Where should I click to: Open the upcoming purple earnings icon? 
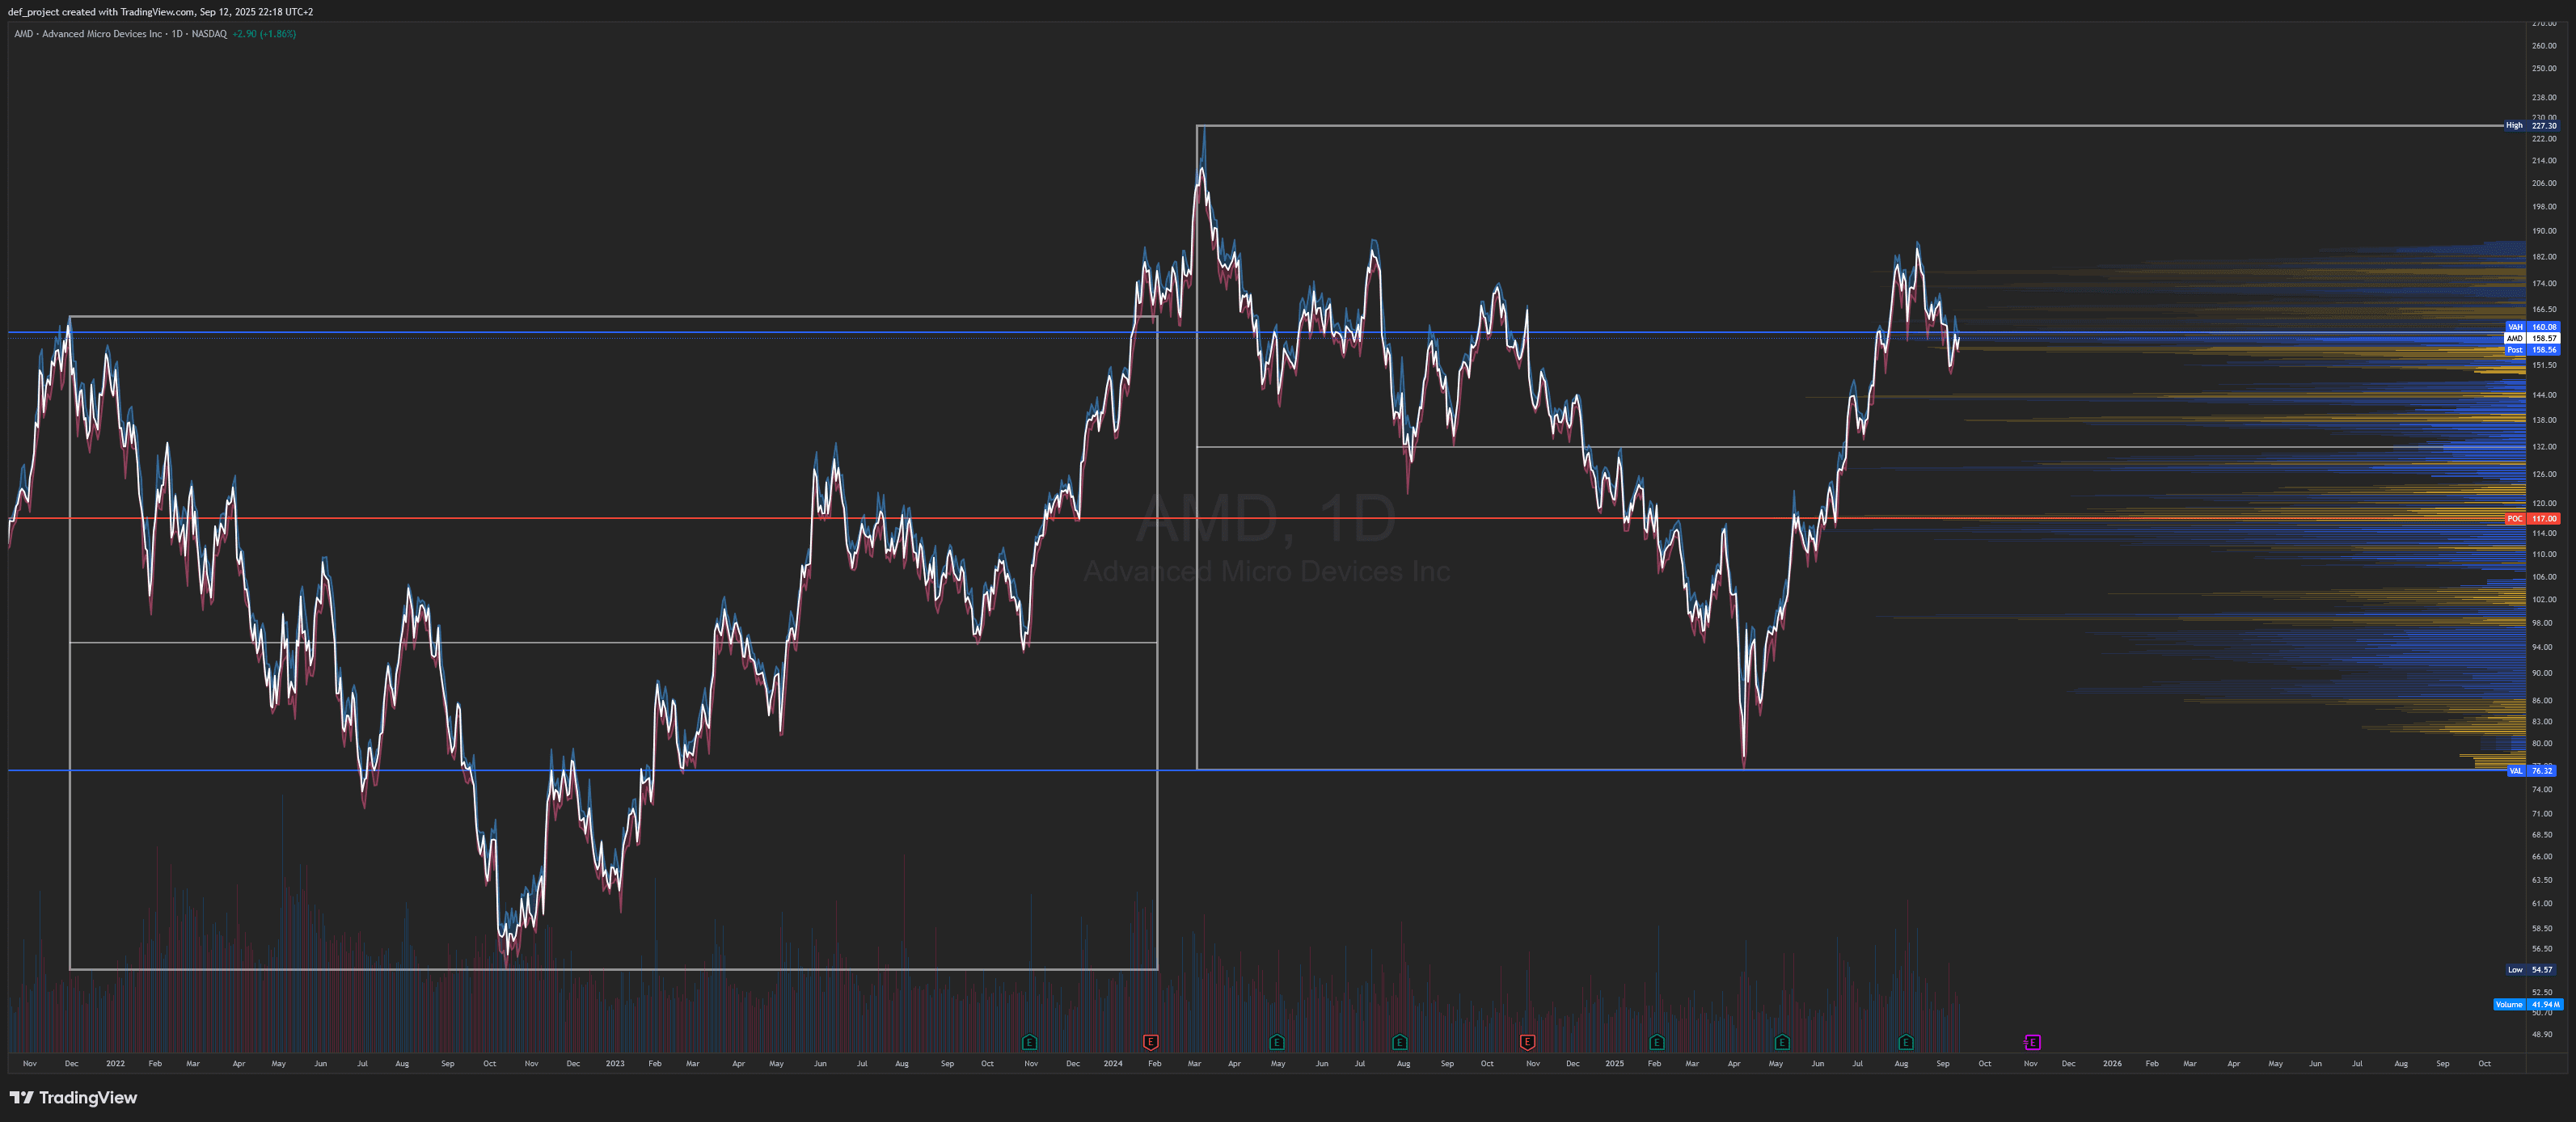(2032, 1042)
